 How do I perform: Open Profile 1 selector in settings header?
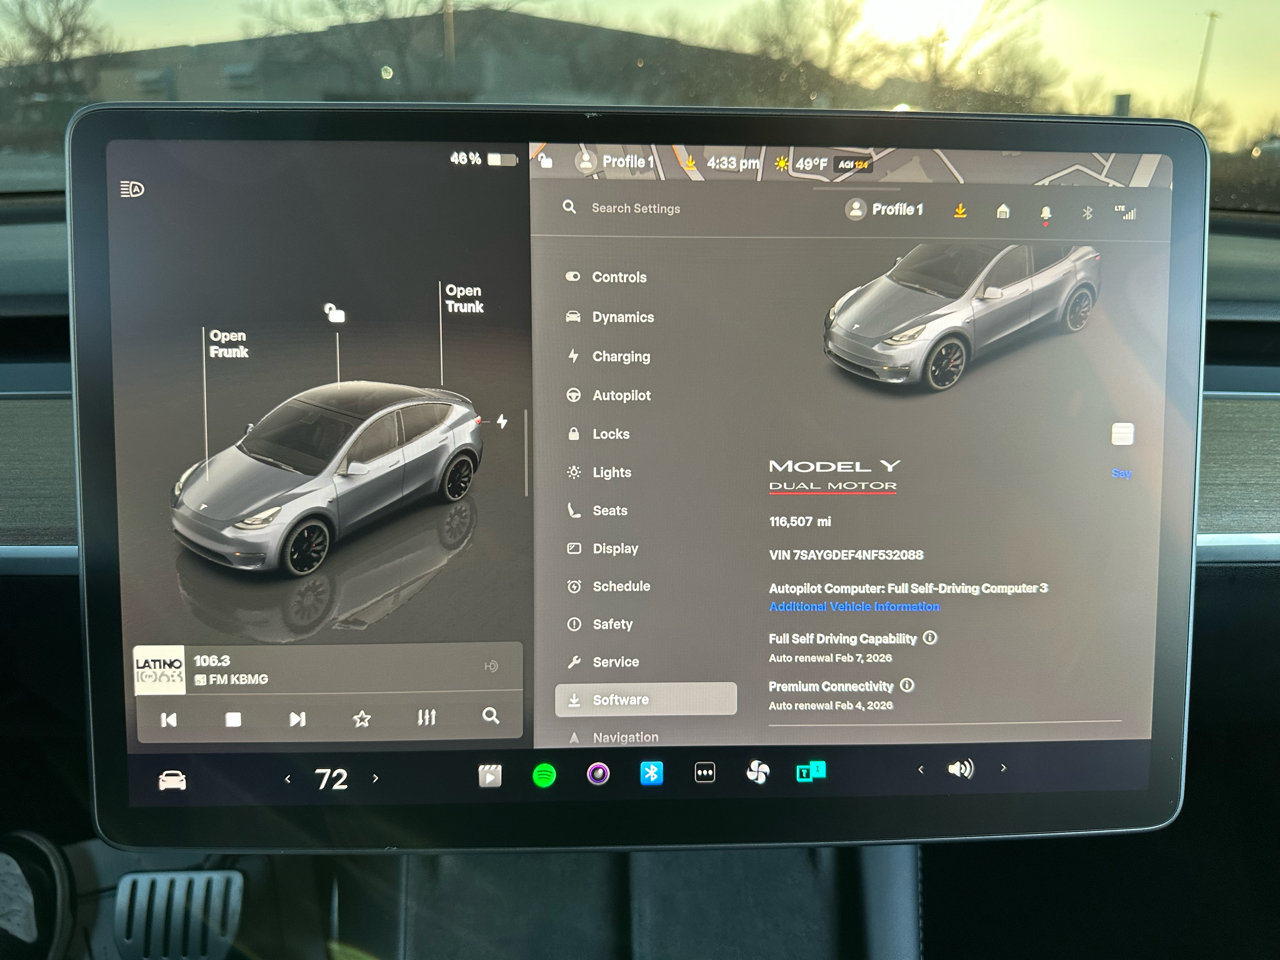pyautogui.click(x=885, y=209)
